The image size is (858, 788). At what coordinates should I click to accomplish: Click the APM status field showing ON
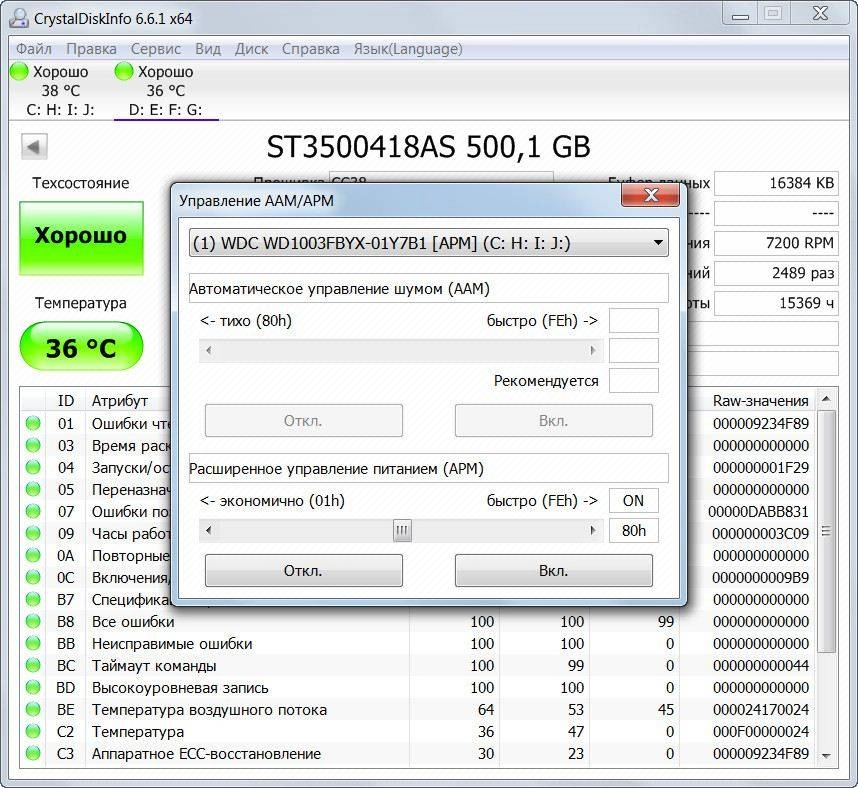[x=634, y=501]
